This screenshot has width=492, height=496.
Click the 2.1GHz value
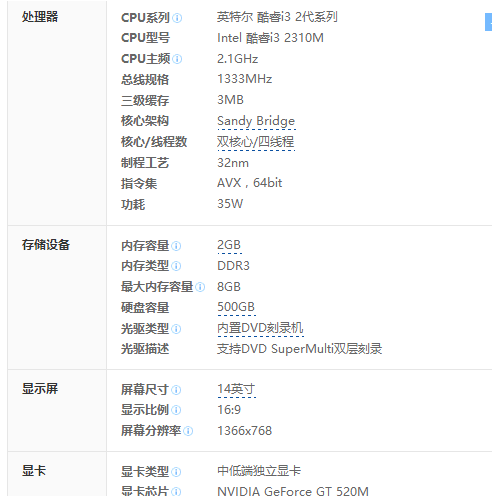coord(238,59)
